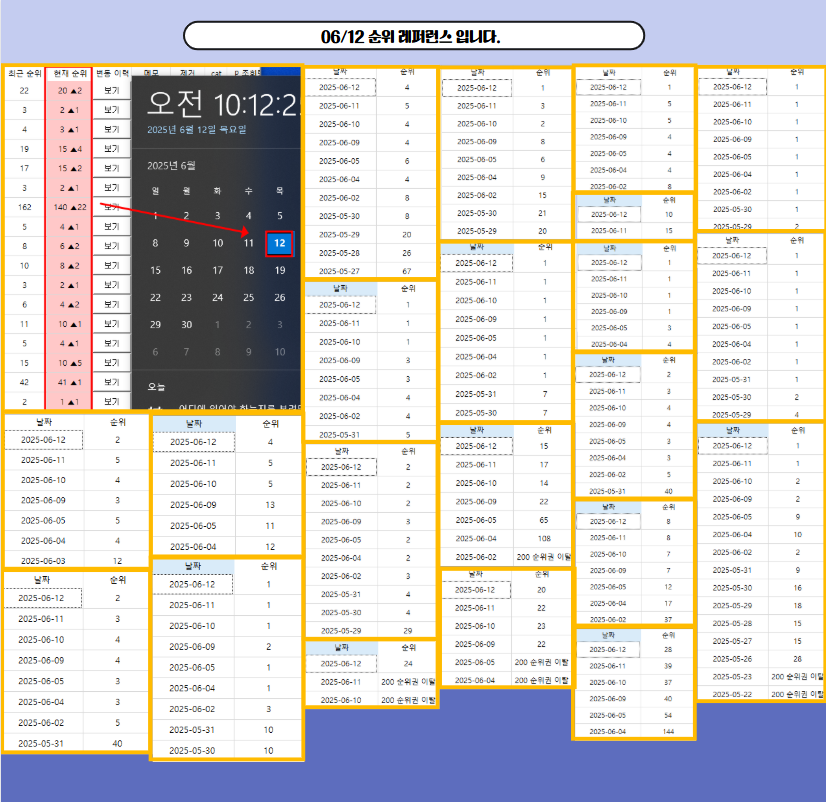Viewport: 826px width, 802px height.
Task: Click the date cell 2025-05-23
Action: point(732,677)
